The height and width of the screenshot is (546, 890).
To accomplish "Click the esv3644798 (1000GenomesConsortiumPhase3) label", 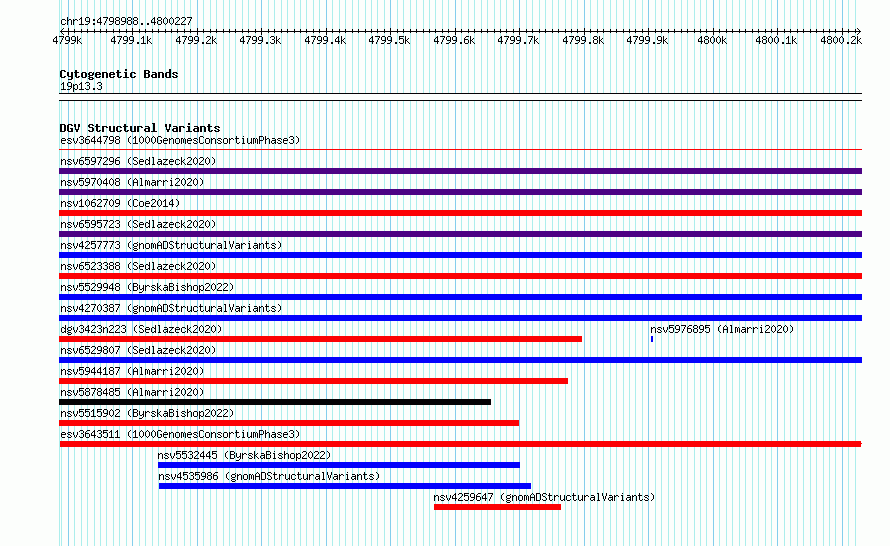I will pyautogui.click(x=180, y=140).
